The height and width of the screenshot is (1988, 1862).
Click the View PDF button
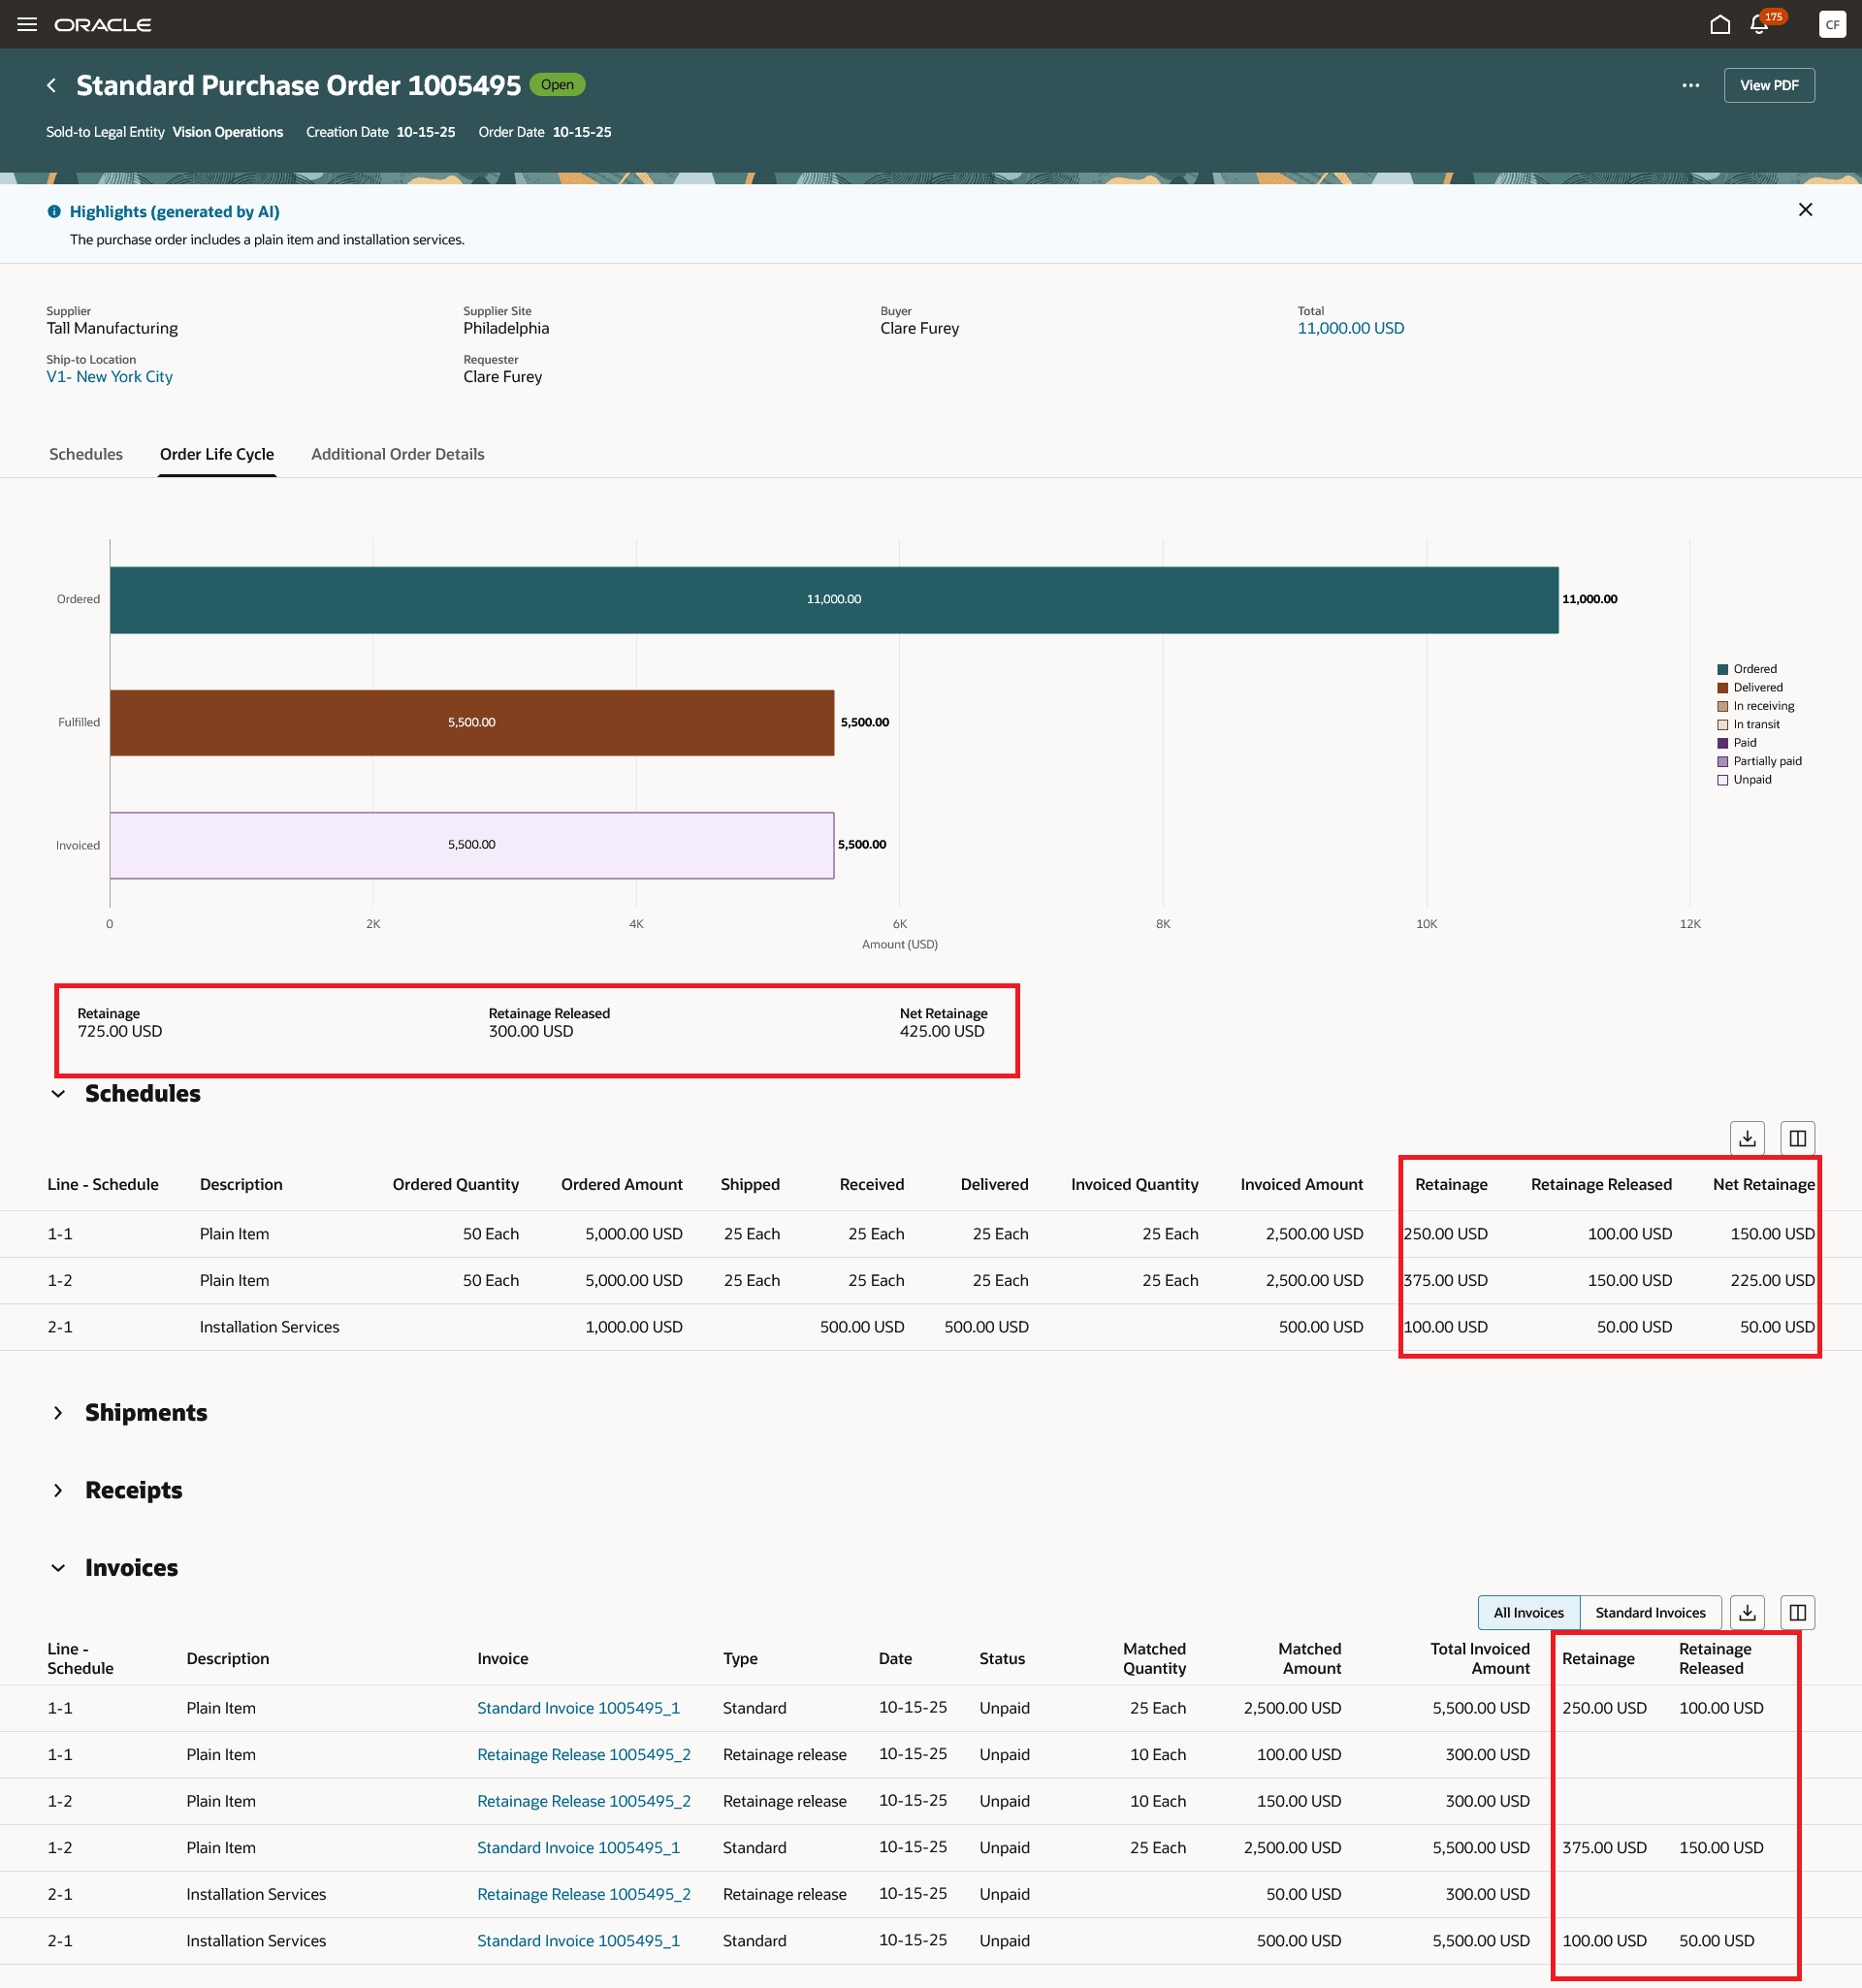1768,86
